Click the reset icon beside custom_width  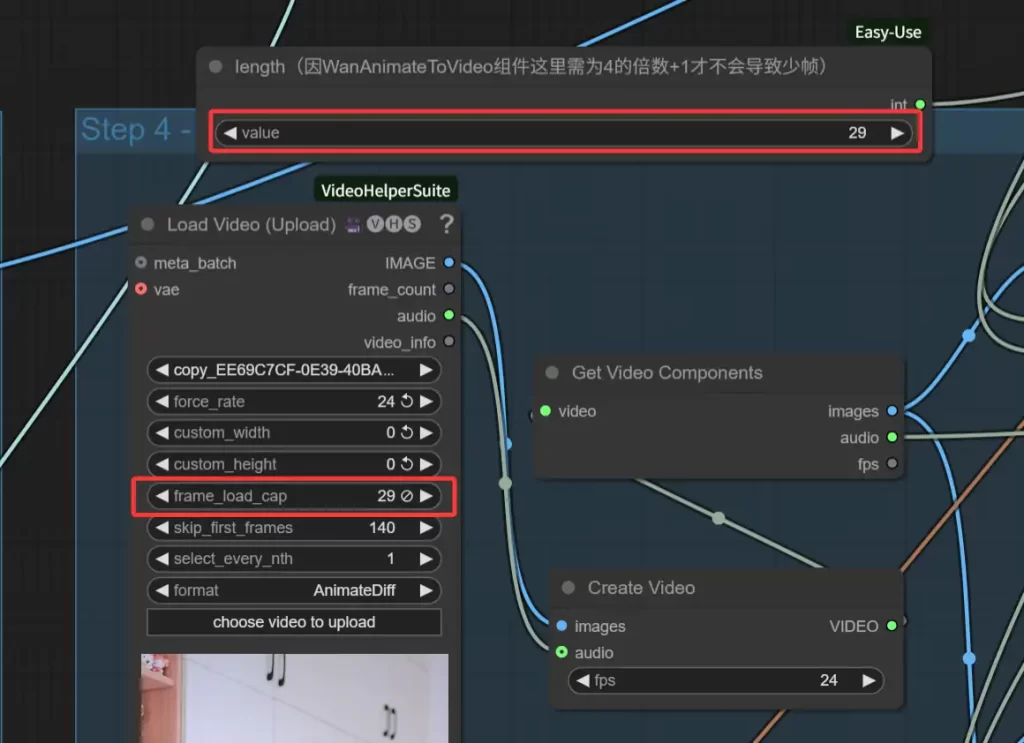(x=407, y=433)
